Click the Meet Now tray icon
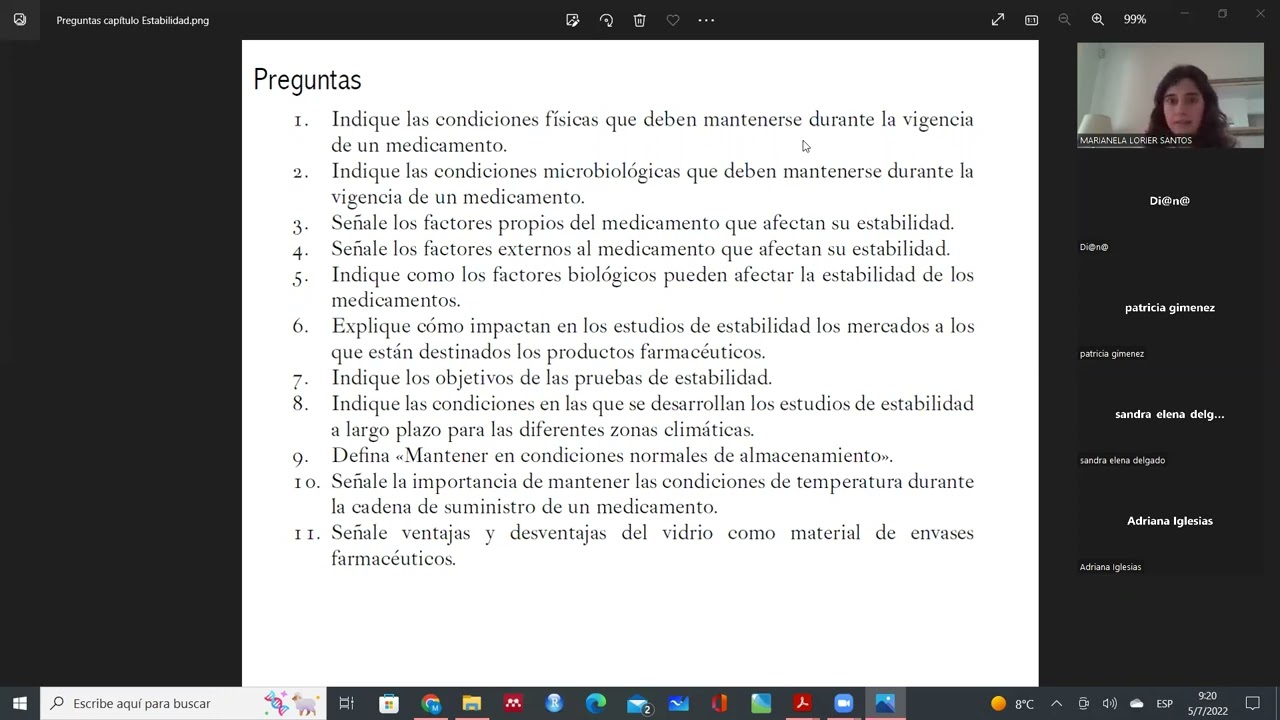This screenshot has height=720, width=1280. pos(1083,703)
